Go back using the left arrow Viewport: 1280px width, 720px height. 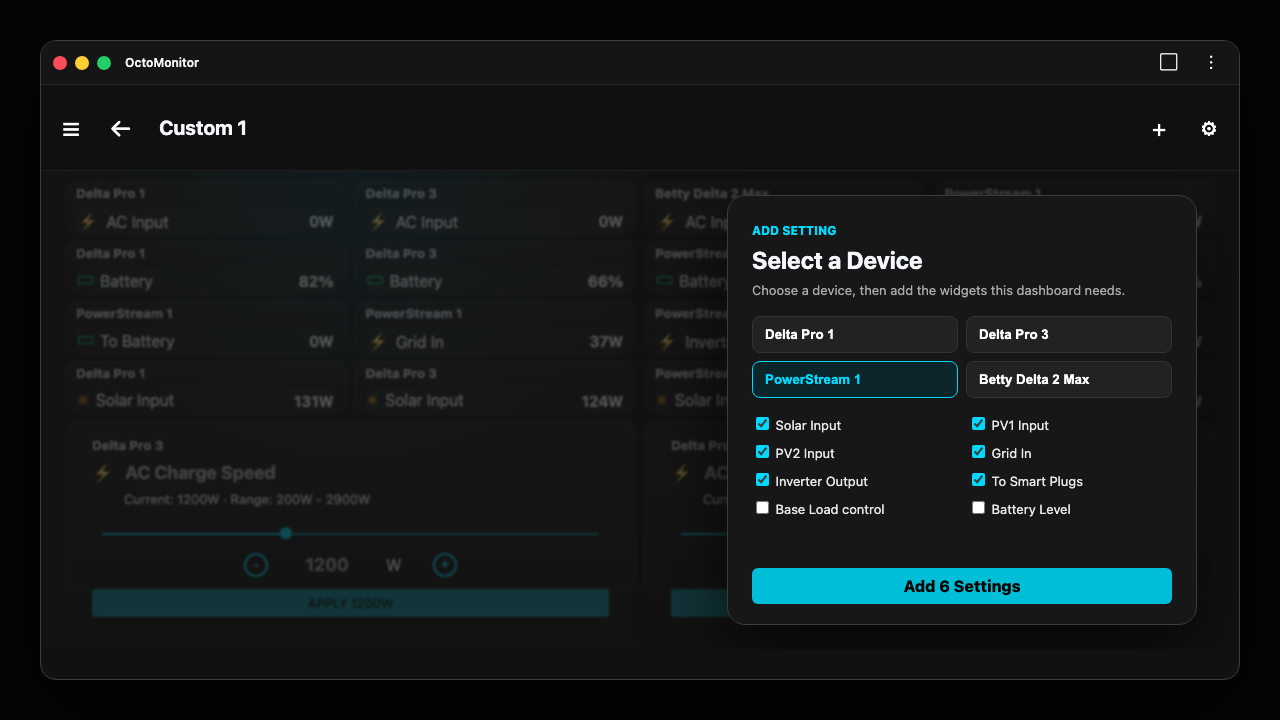click(121, 129)
